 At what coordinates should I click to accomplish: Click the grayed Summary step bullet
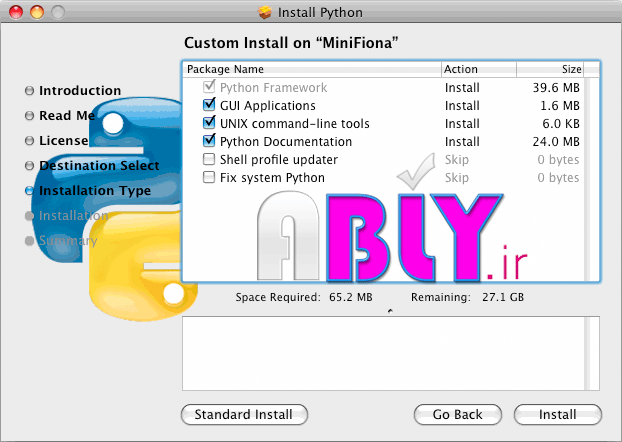[29, 240]
